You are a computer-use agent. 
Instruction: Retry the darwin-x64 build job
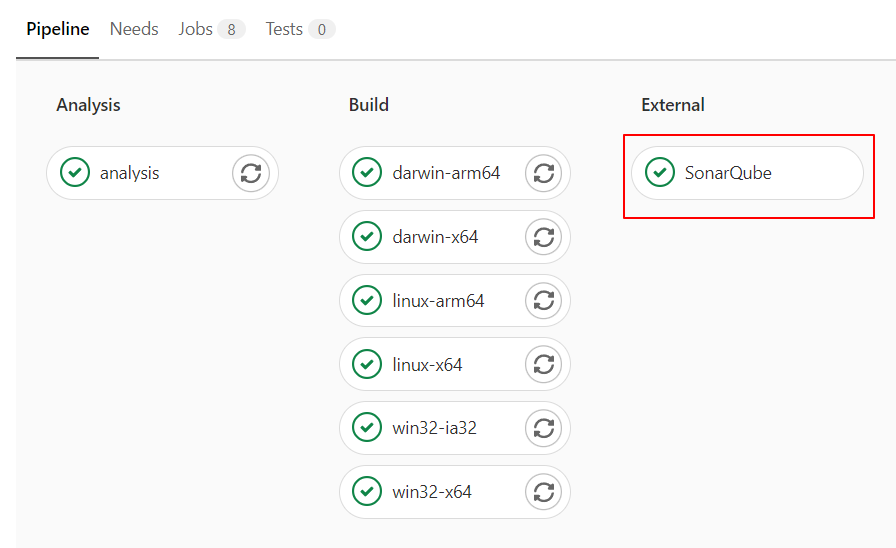pos(543,237)
